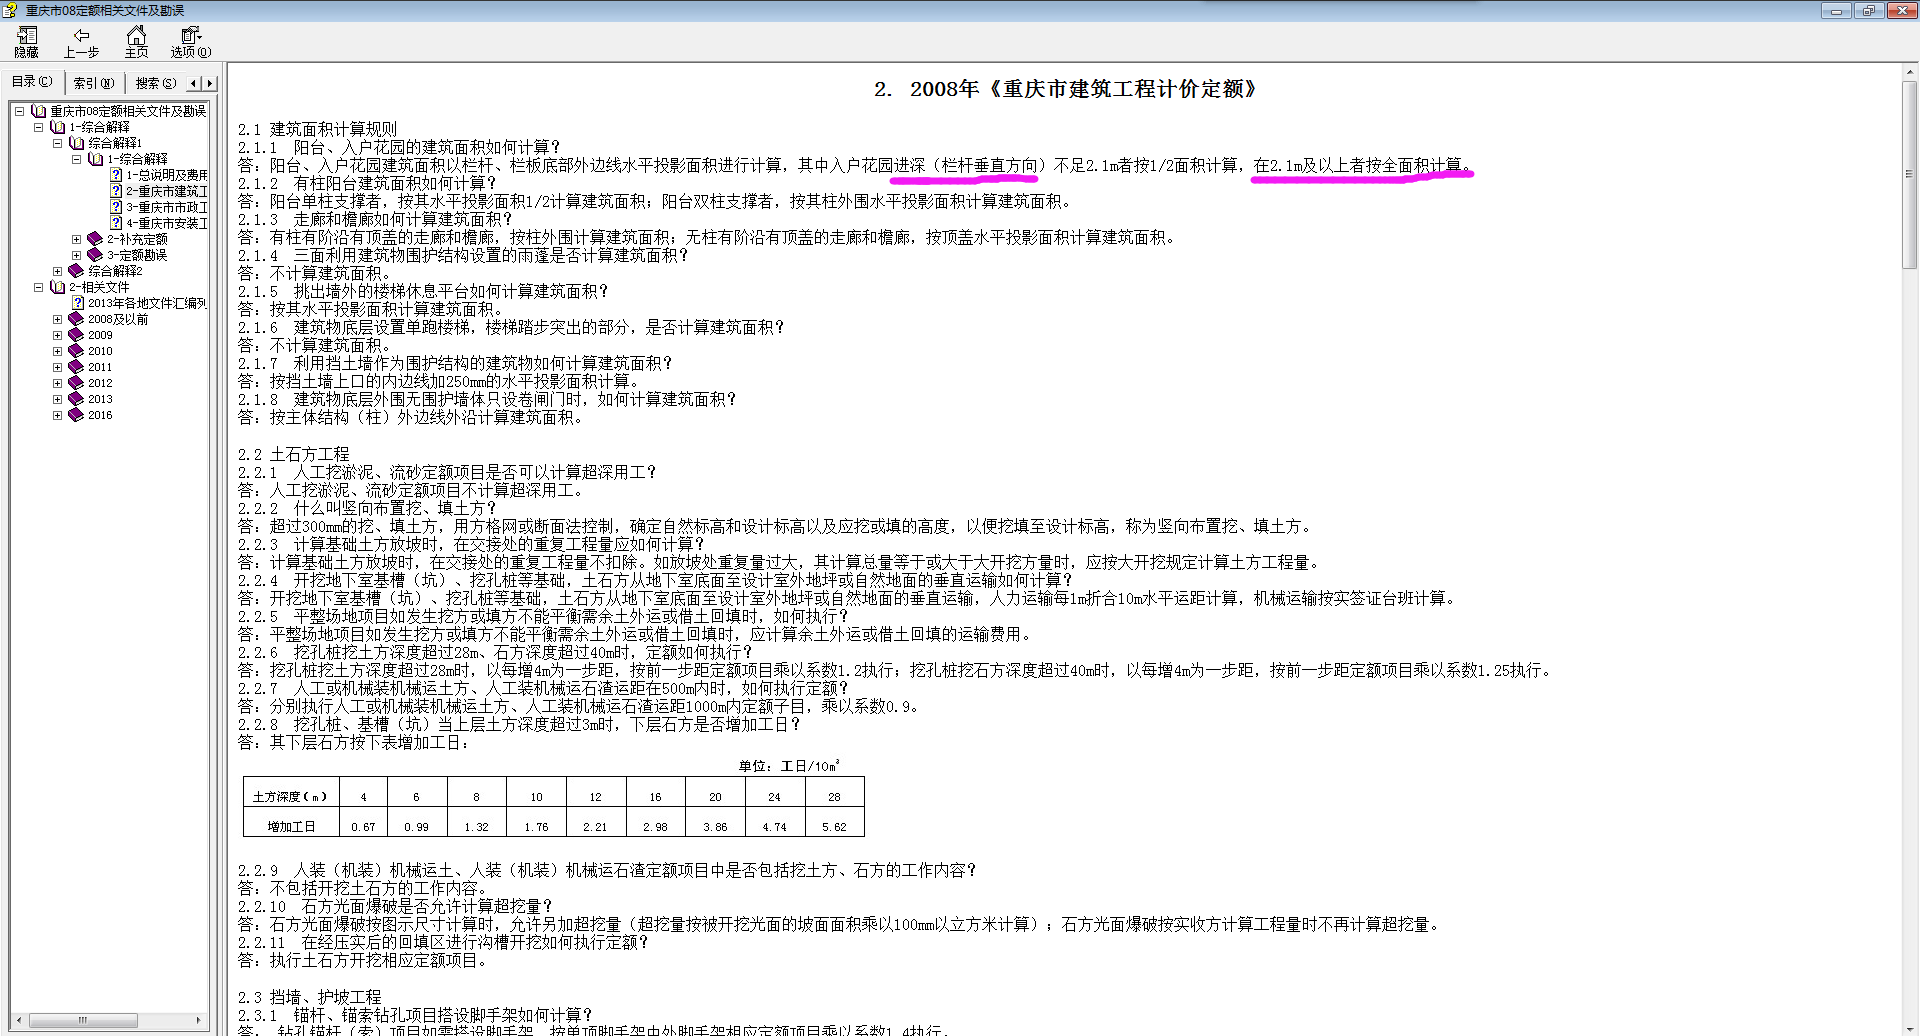Collapse the 综合解释1 node

(x=57, y=143)
